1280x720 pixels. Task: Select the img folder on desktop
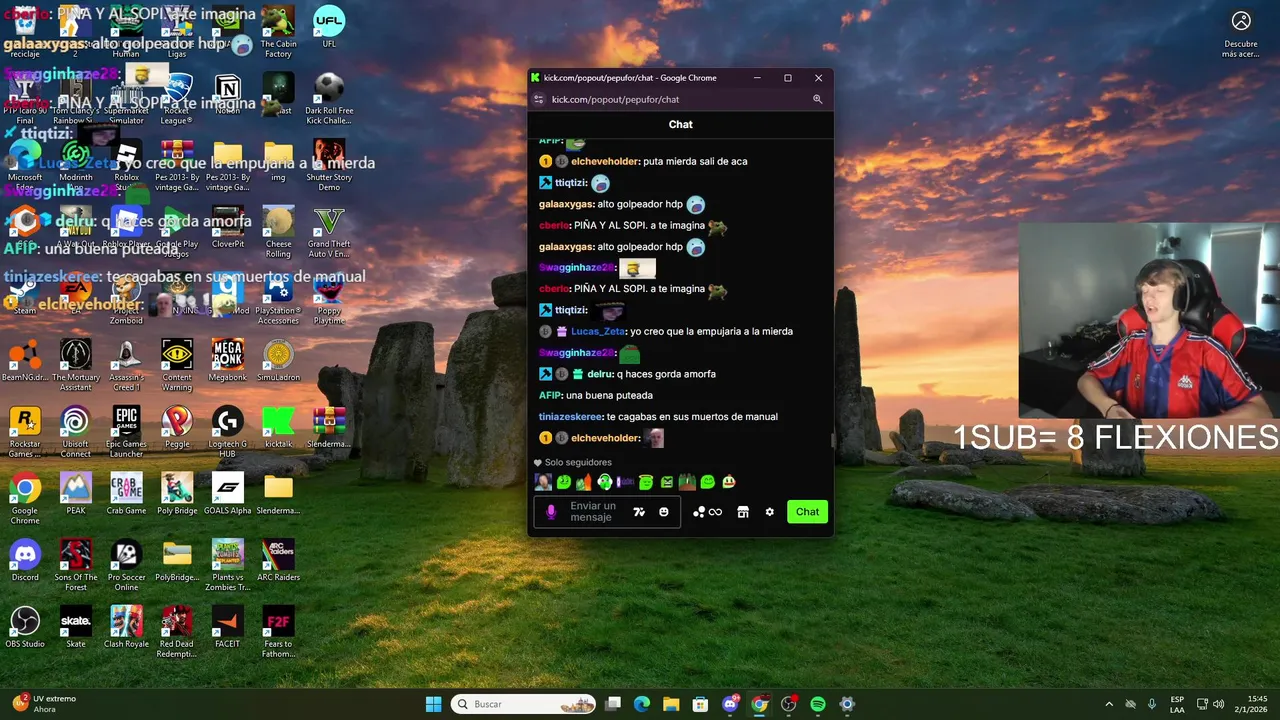coord(278,161)
